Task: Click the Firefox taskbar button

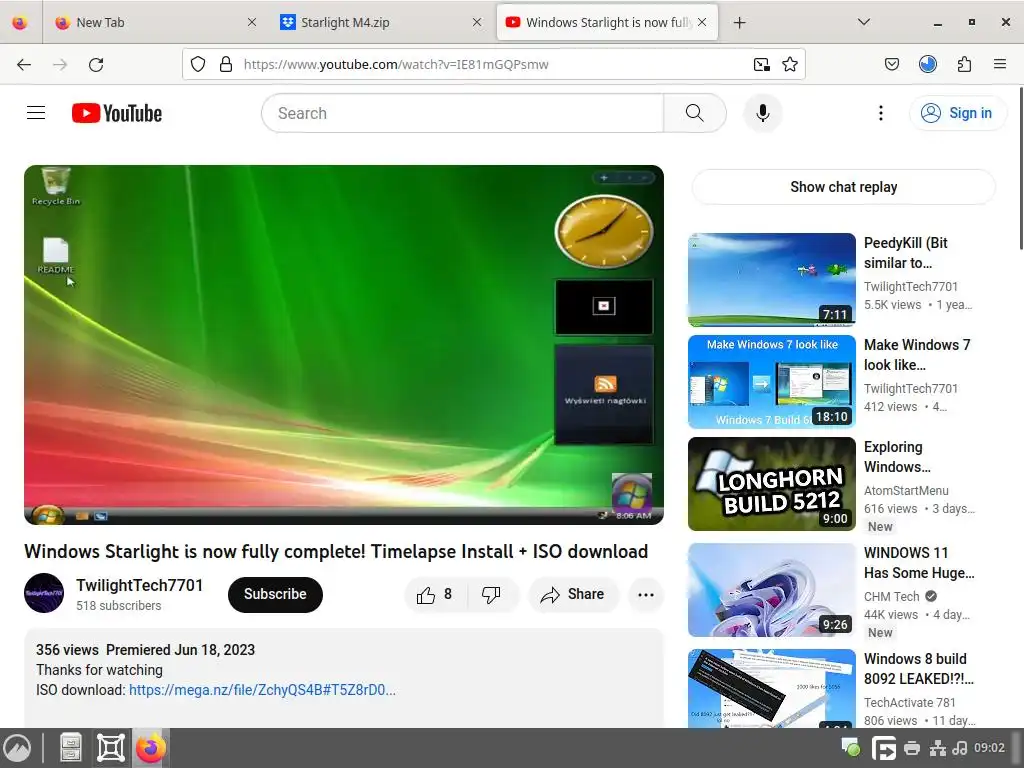Action: [x=151, y=748]
